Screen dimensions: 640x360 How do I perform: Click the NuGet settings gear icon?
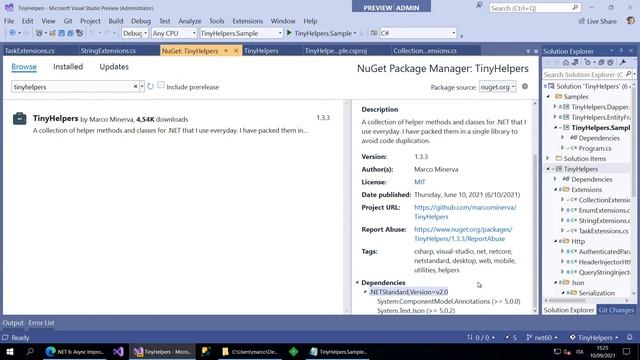pos(525,87)
